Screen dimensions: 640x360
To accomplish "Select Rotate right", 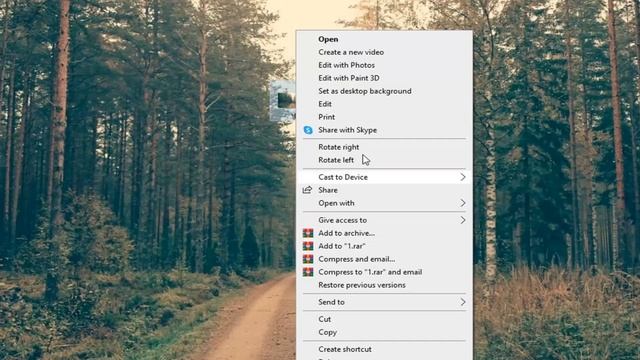I will (x=384, y=147).
